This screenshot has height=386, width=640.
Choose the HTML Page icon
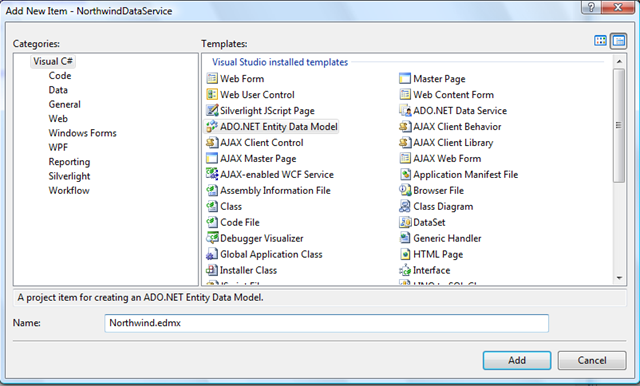click(x=405, y=254)
